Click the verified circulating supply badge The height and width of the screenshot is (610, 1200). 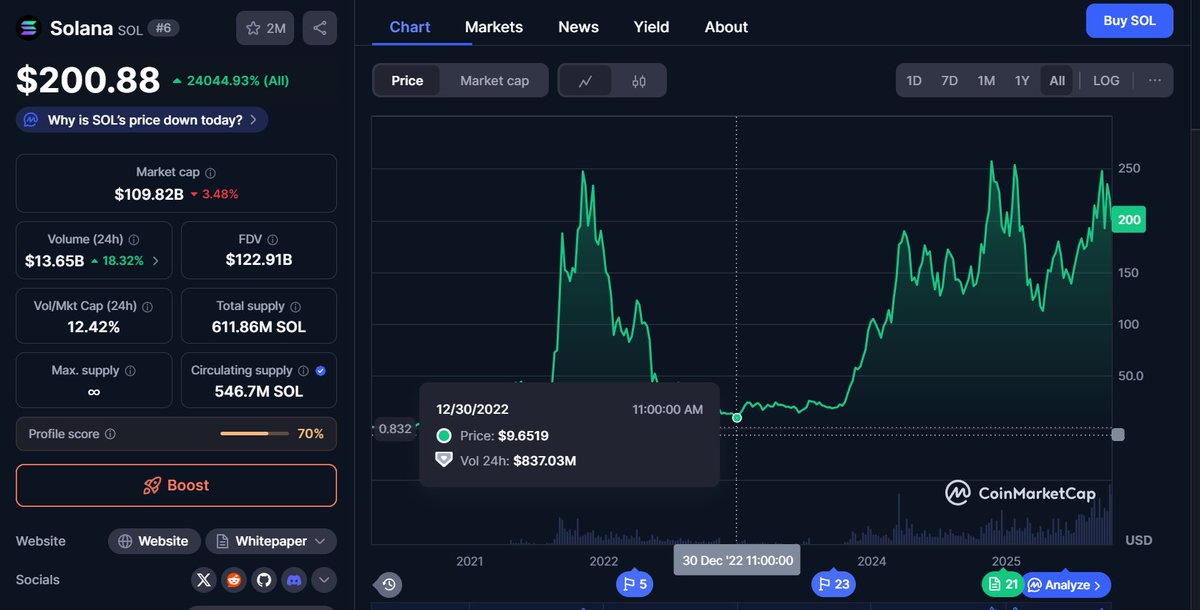click(320, 371)
